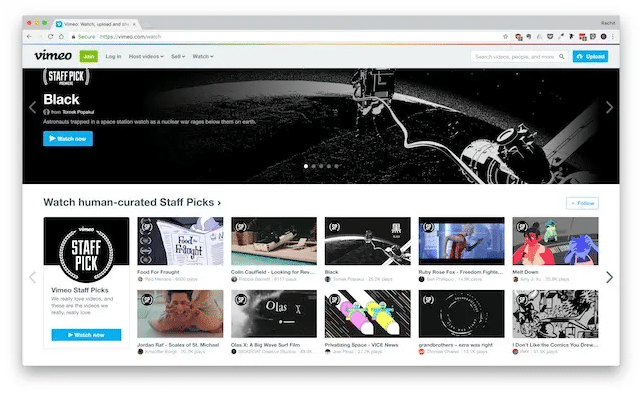Click the 'Melt Down' video title
Screen dimensions: 640x393
tap(525, 272)
